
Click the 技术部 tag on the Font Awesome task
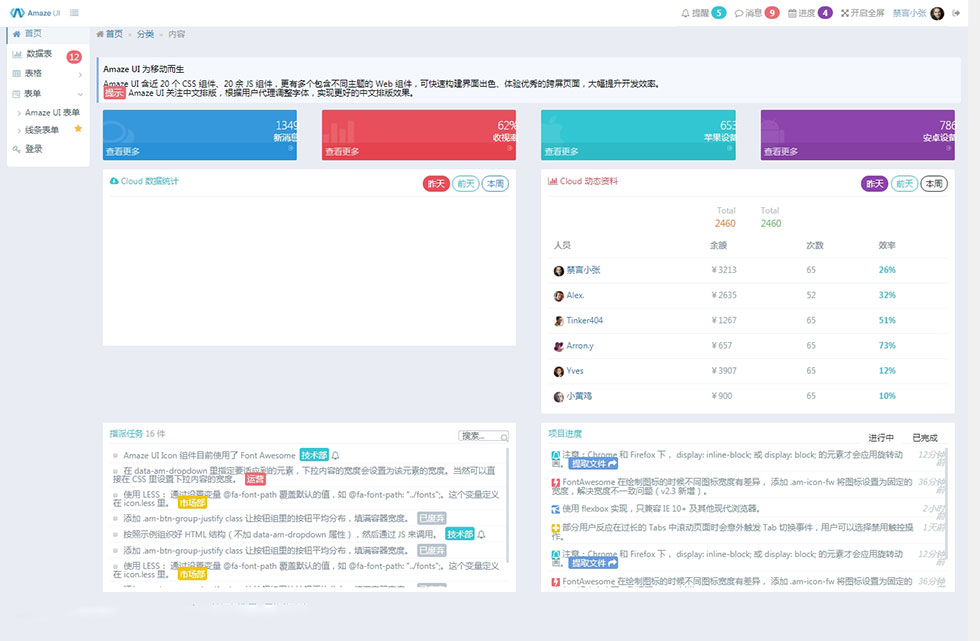(x=314, y=455)
